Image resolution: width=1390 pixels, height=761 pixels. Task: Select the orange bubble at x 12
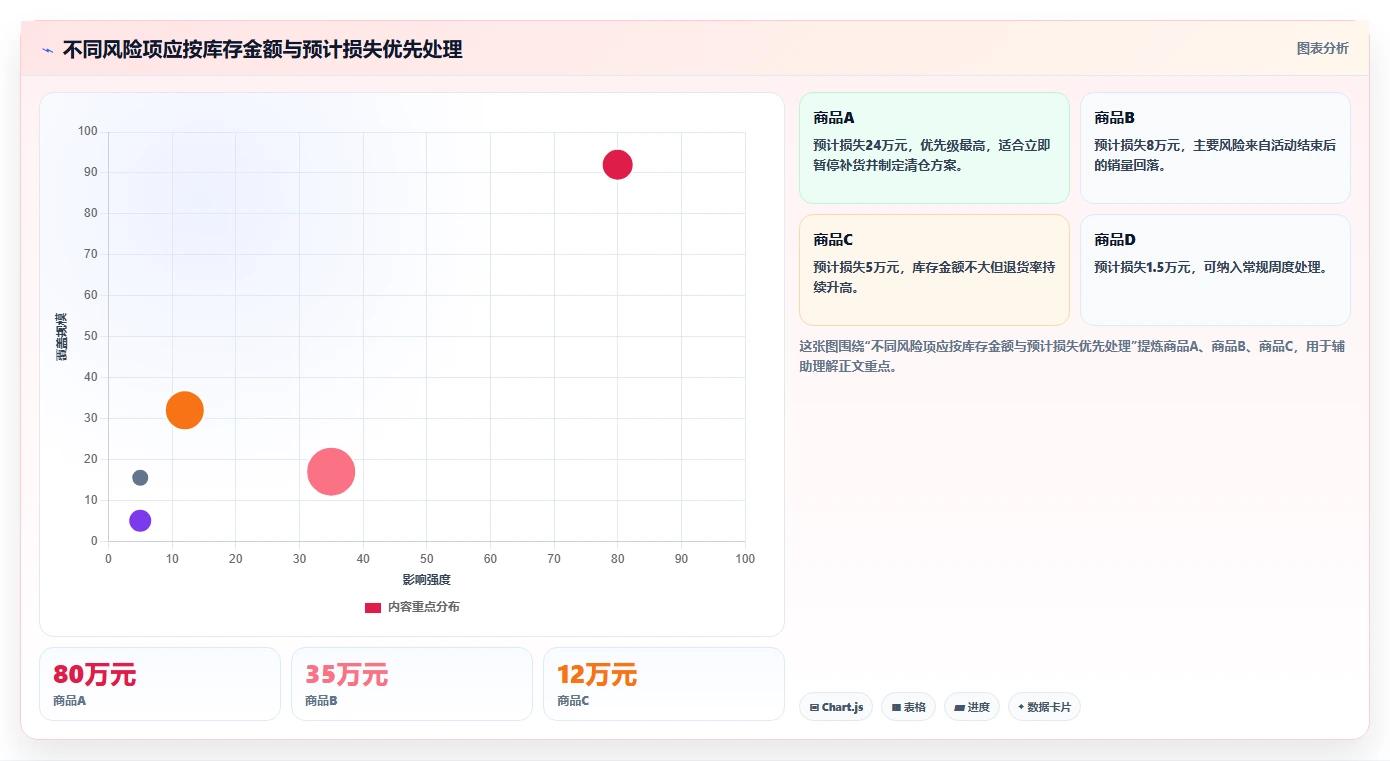[x=185, y=410]
